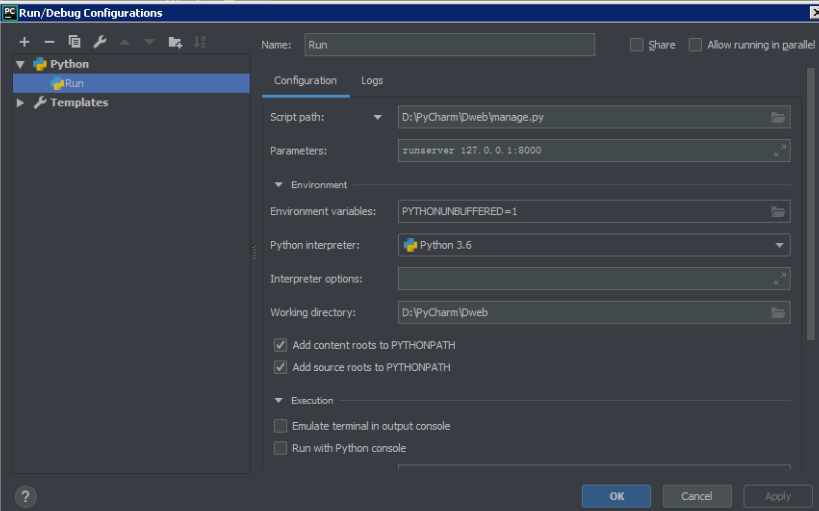
Task: Click the Create New Folder icon
Action: (175, 42)
